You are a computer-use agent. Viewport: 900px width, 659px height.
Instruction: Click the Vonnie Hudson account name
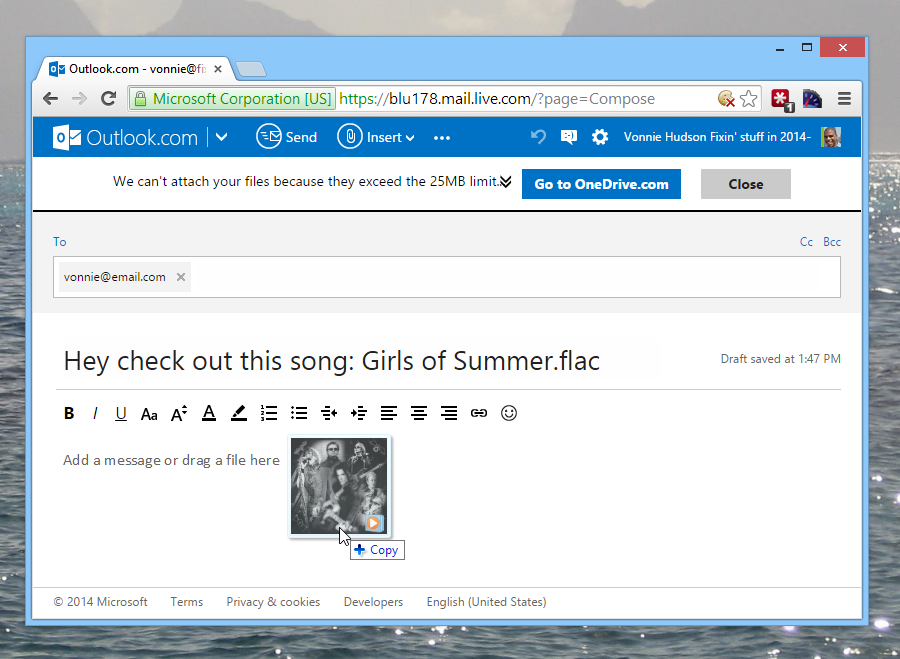coord(717,137)
